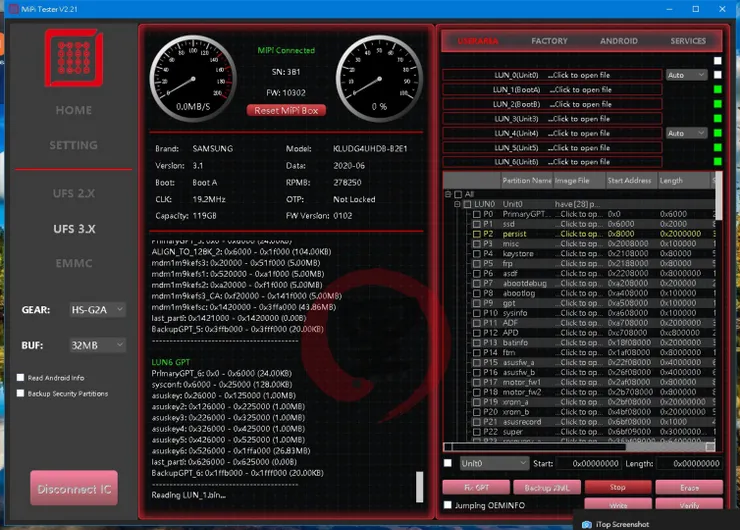740x530 pixels.
Task: Enable Read Android Info checkbox
Action: pos(20,378)
